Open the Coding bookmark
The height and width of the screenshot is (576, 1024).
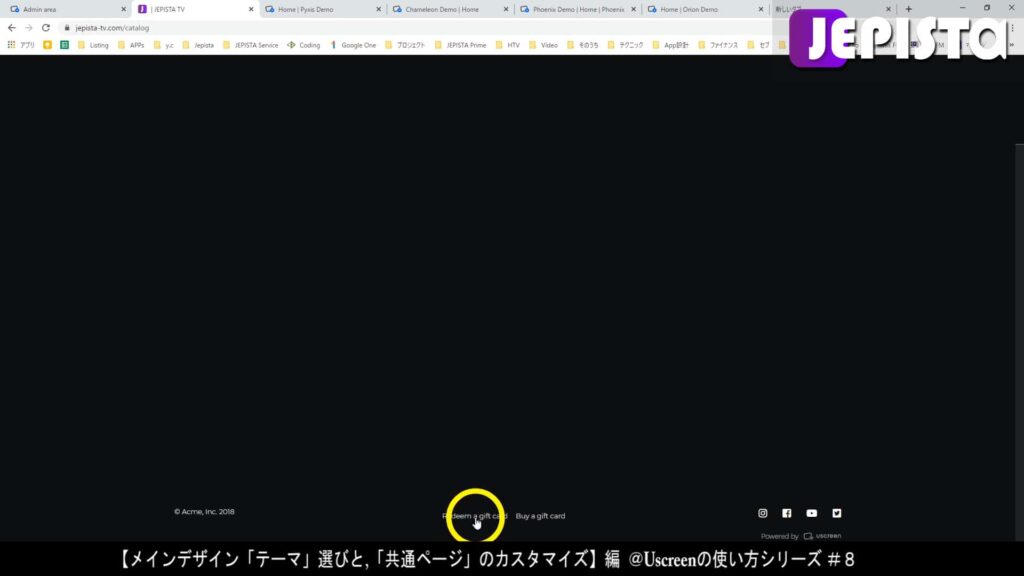pos(304,45)
